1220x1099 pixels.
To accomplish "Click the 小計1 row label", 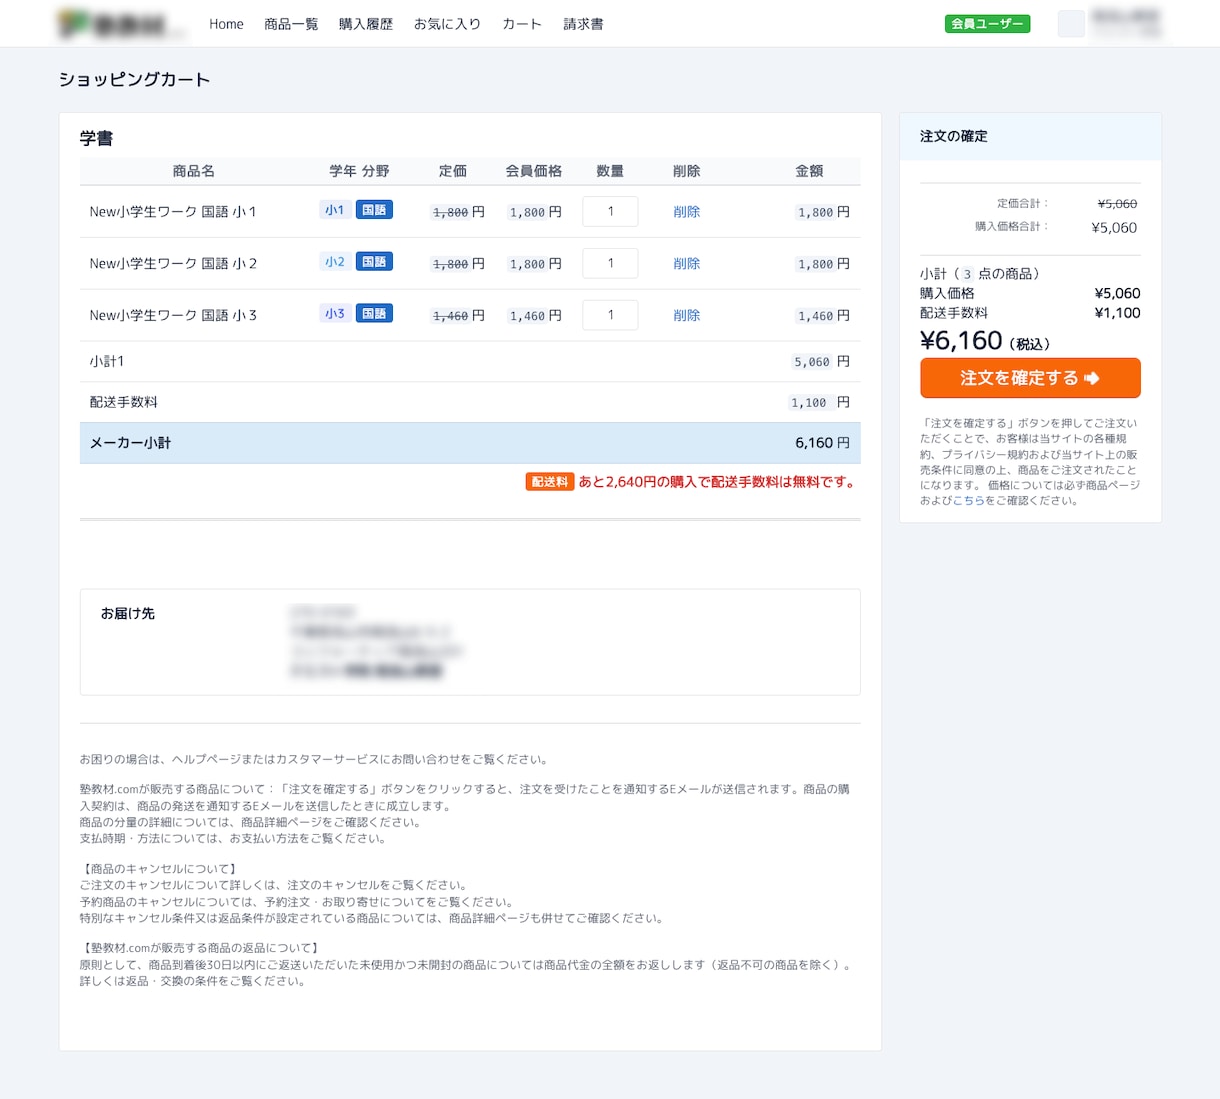I will 107,361.
